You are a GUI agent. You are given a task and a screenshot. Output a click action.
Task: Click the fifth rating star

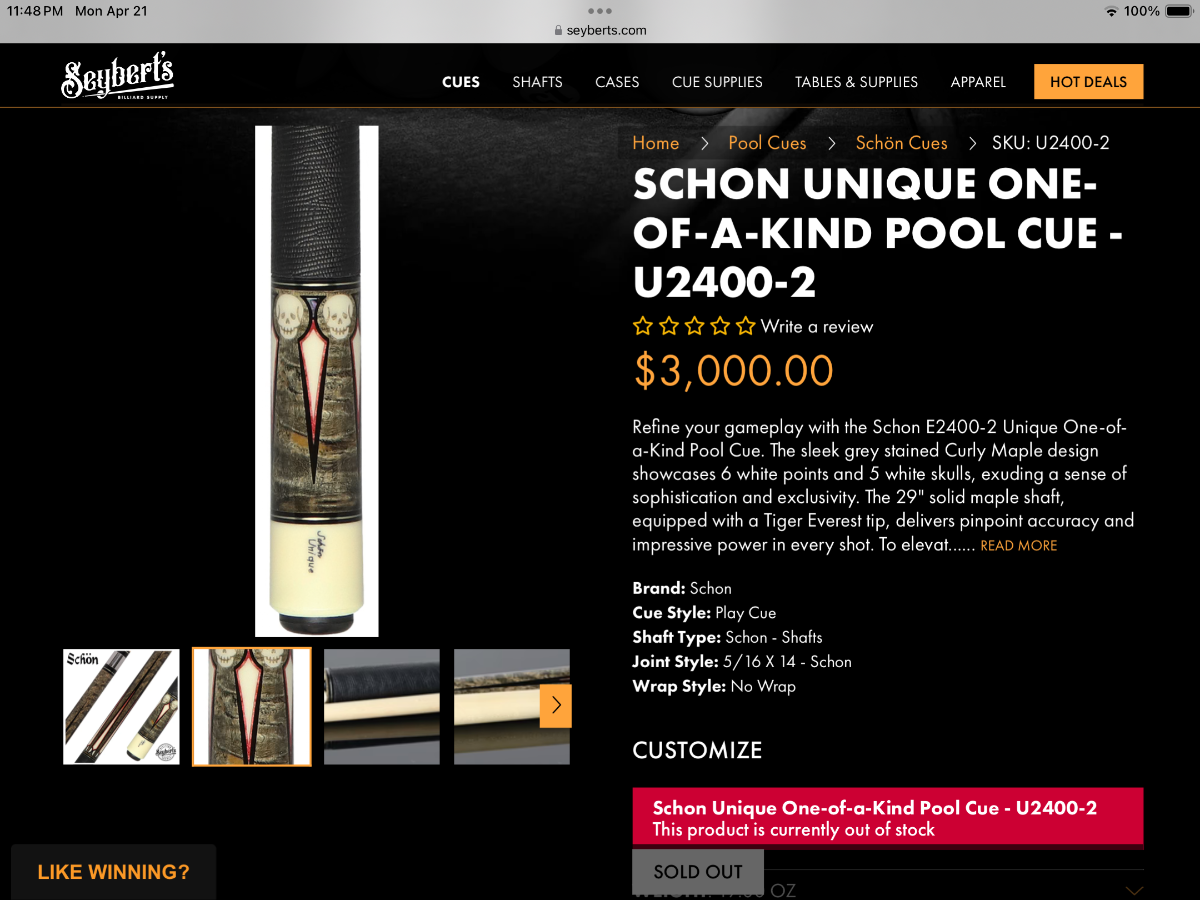tap(746, 326)
